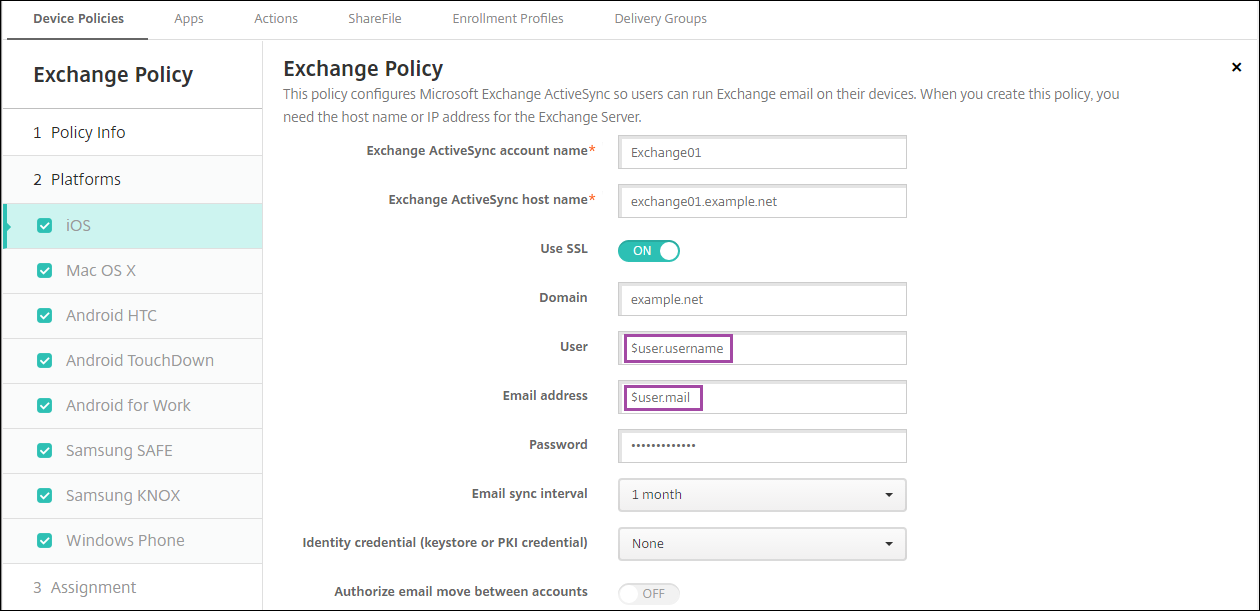Uncheck the Mac OS X platform checkbox
1260x611 pixels.
(44, 271)
